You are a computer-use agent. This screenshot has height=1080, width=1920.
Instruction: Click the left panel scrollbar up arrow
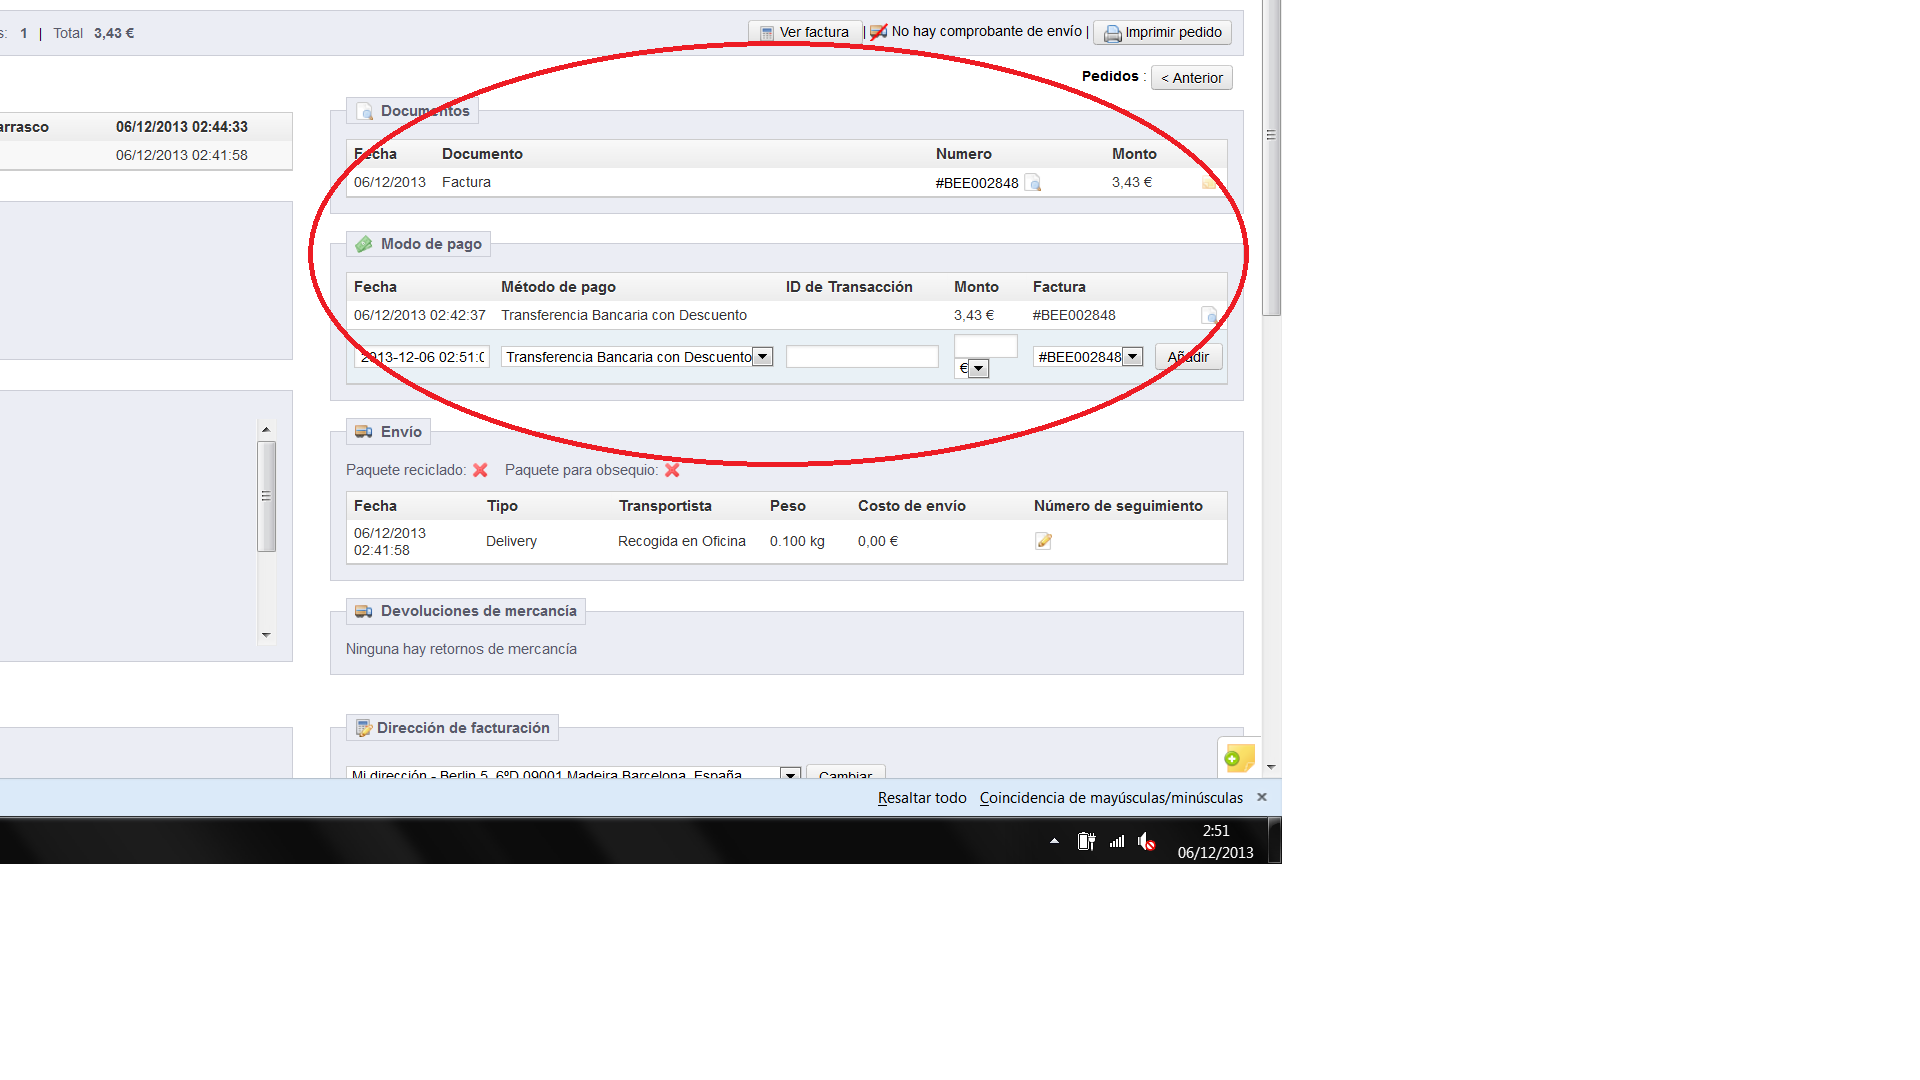(266, 429)
